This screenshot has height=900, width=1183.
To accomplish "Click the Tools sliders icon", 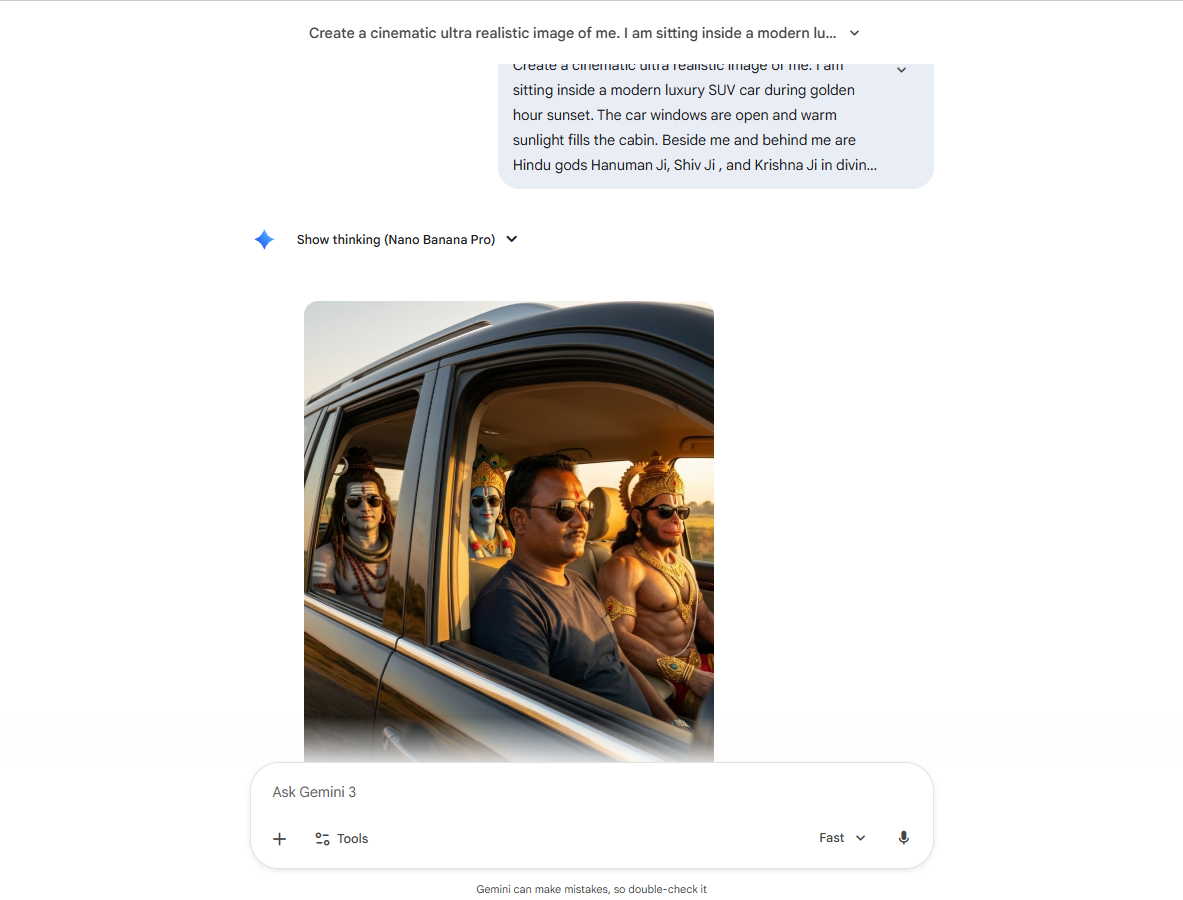I will click(x=322, y=839).
